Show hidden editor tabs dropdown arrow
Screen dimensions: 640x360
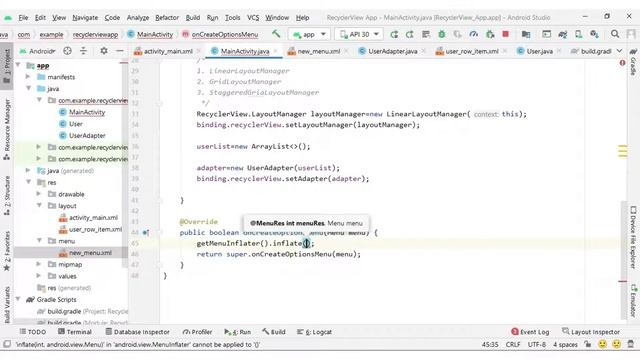(619, 51)
